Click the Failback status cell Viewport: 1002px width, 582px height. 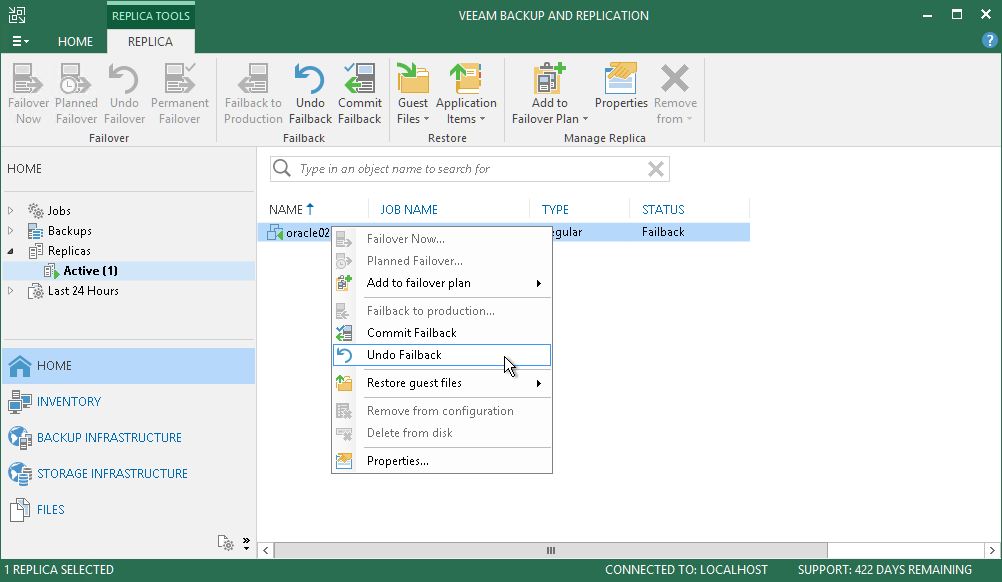(x=663, y=232)
